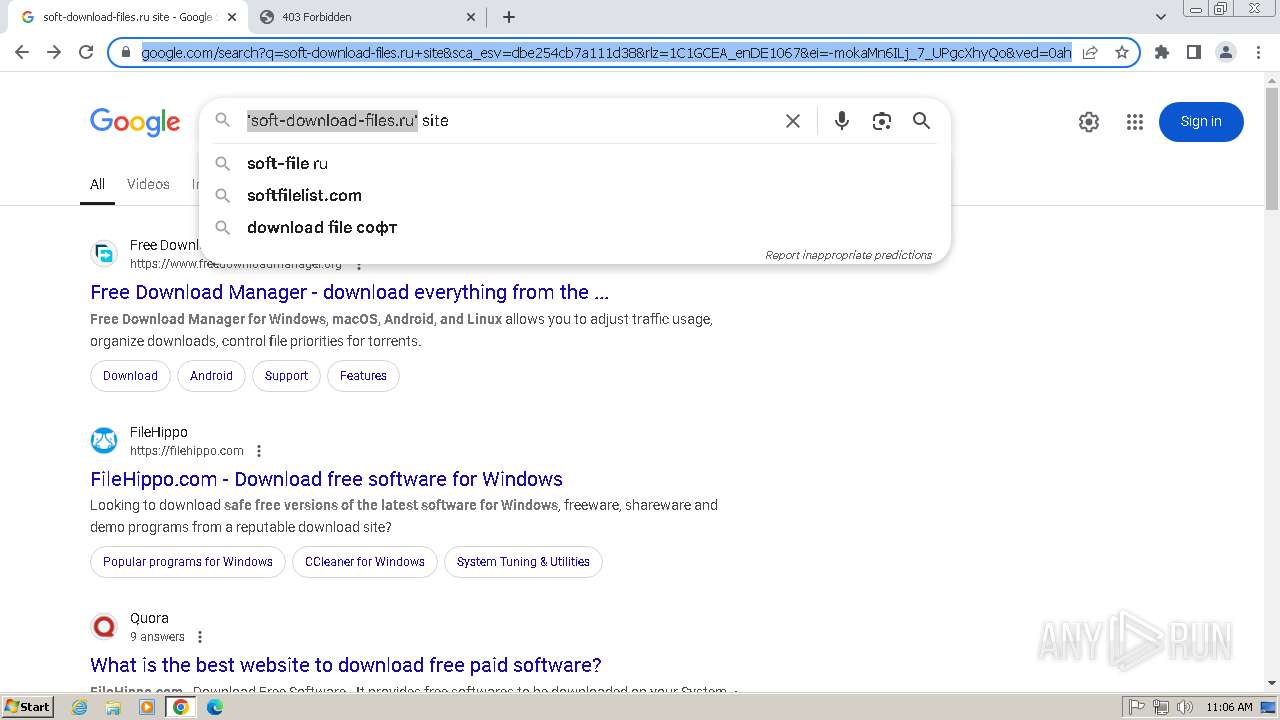The height and width of the screenshot is (720, 1280).
Task: Open Features sitelink chip
Action: [363, 376]
